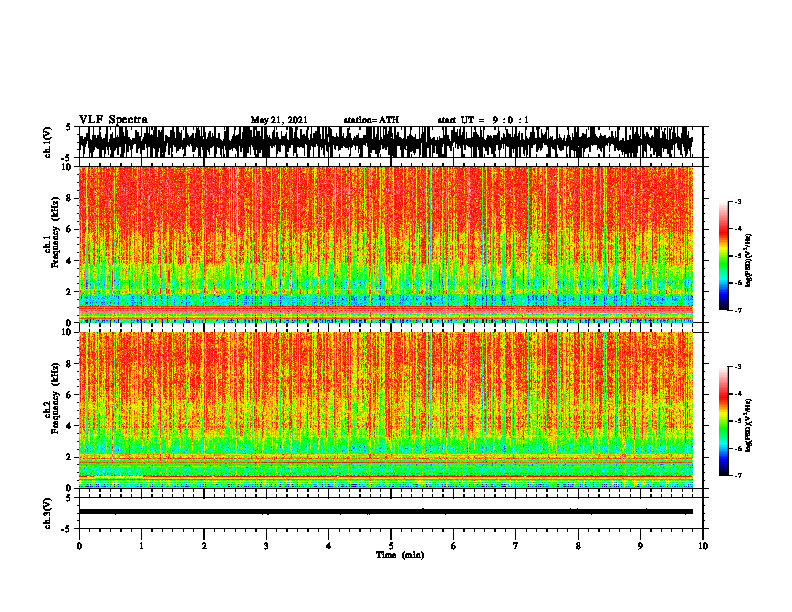Click the ch.2 "Frequency (kHz)" axis label
The image size is (792, 612).
point(55,398)
